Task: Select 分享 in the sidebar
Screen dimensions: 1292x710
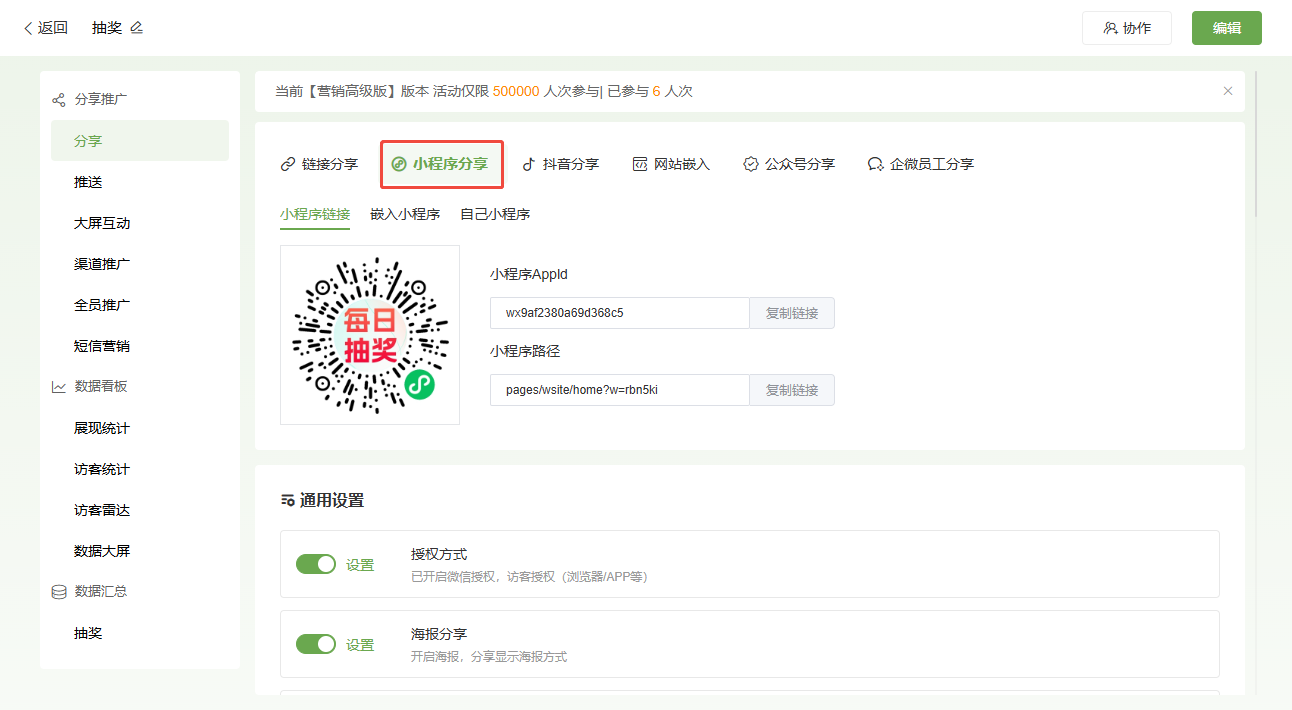Action: pyautogui.click(x=140, y=141)
